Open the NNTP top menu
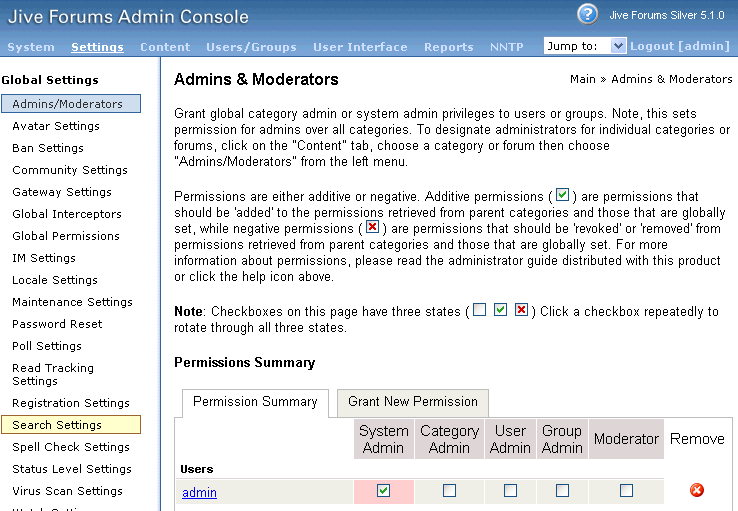Viewport: 738px width, 511px height. [x=506, y=47]
